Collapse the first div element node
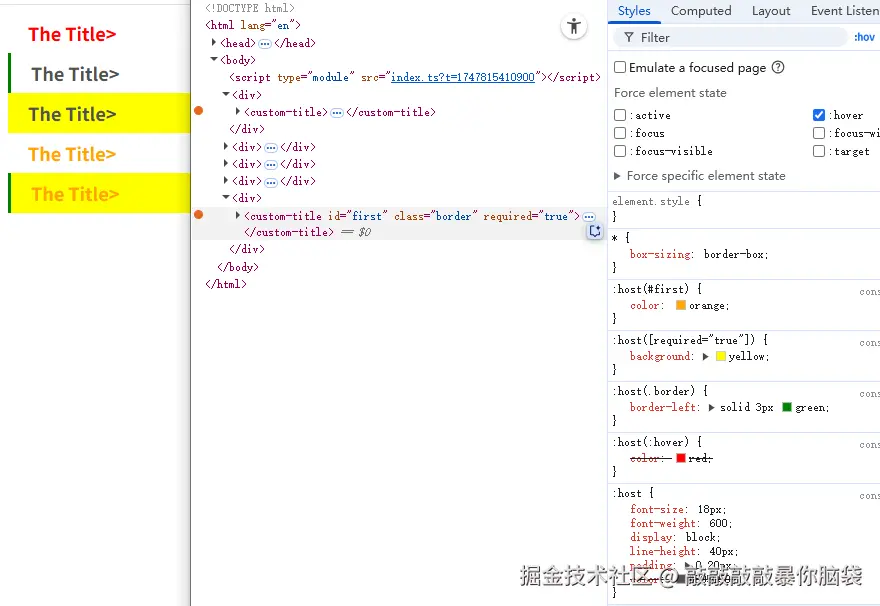The width and height of the screenshot is (880, 606). 226,94
